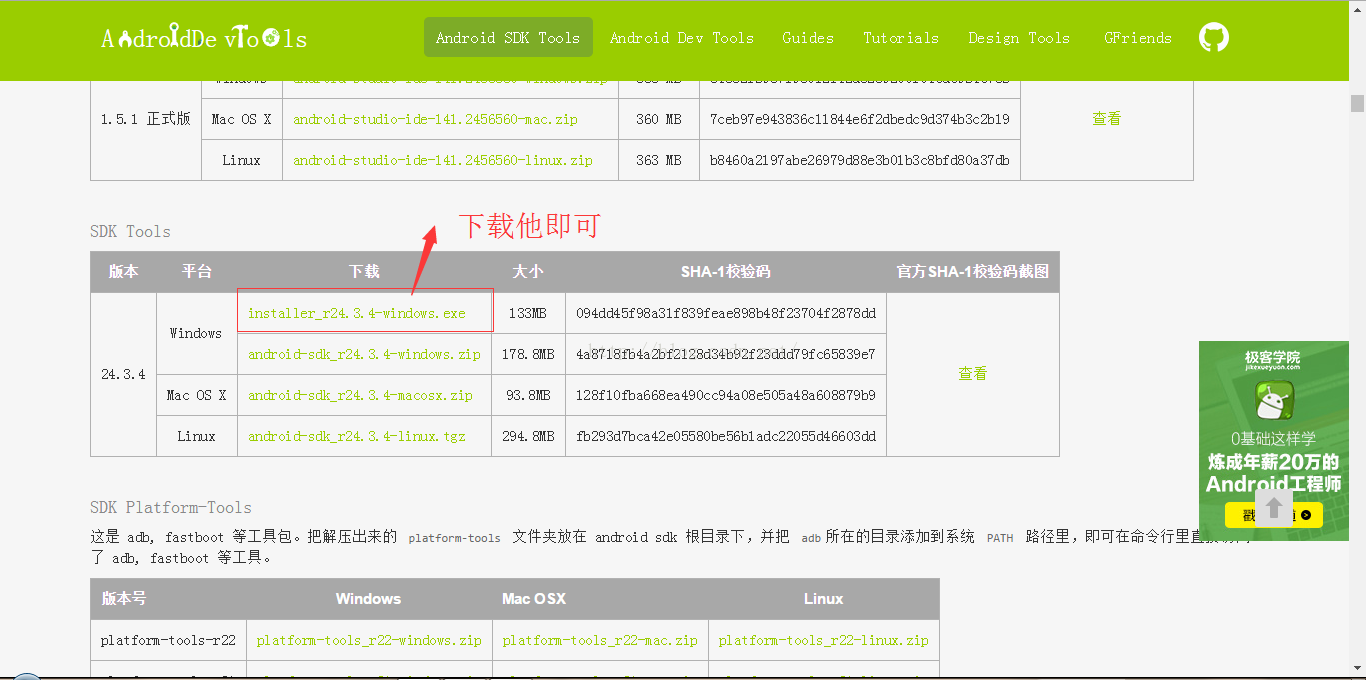The image size is (1366, 680).
Task: Click the 平台 column header
Action: click(x=196, y=272)
